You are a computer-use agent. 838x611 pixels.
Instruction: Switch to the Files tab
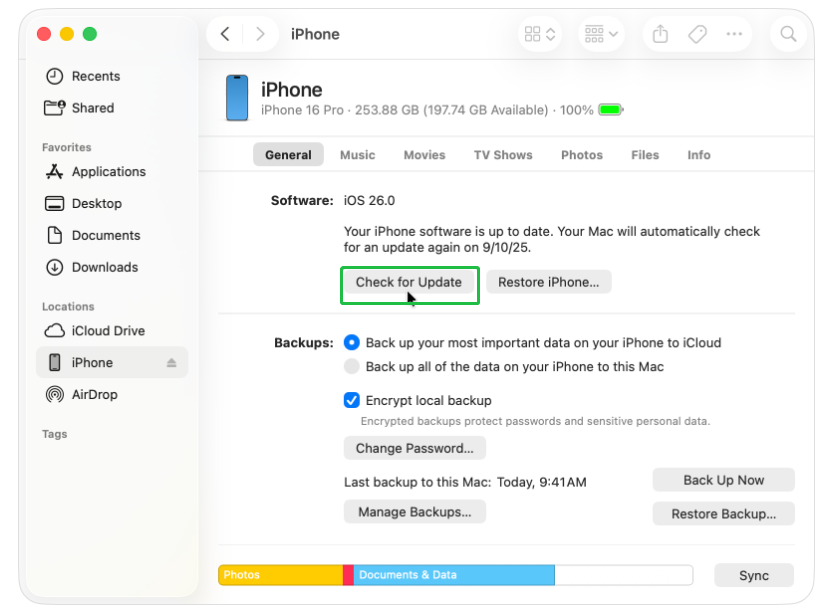click(645, 155)
